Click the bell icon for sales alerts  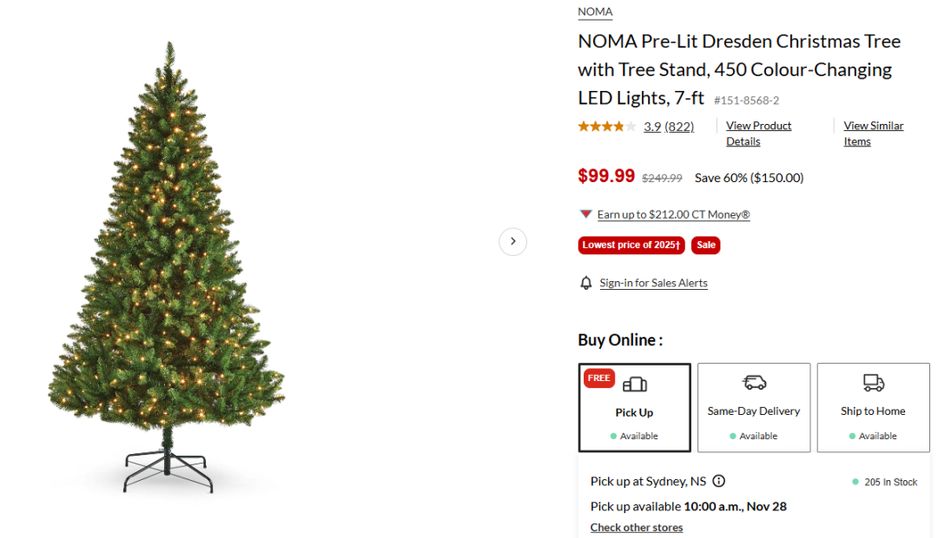pos(586,283)
